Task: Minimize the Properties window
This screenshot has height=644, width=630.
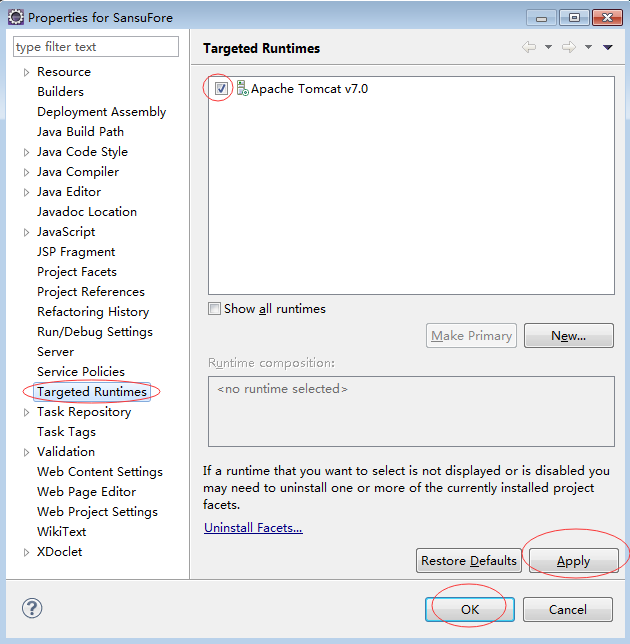Action: coord(542,18)
